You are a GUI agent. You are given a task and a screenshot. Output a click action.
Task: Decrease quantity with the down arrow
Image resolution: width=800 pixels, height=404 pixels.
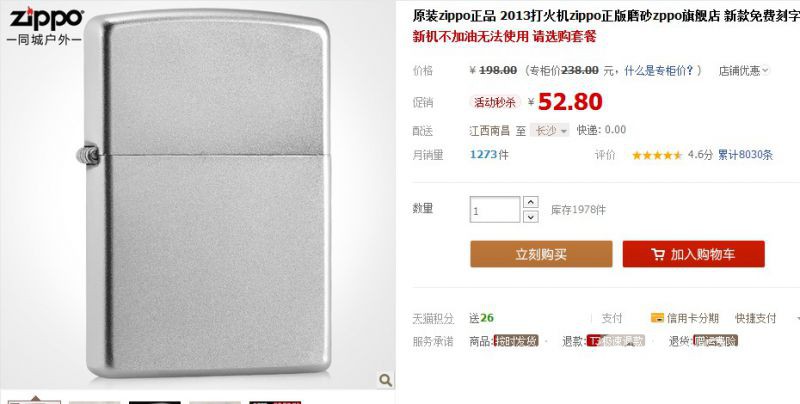(x=531, y=217)
